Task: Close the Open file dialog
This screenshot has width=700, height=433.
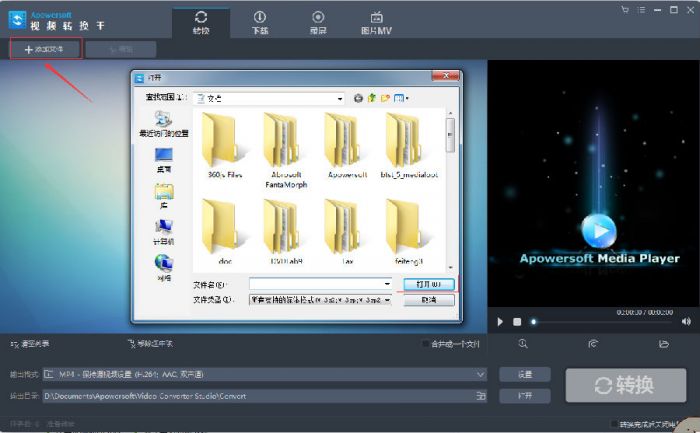Action: tap(445, 76)
